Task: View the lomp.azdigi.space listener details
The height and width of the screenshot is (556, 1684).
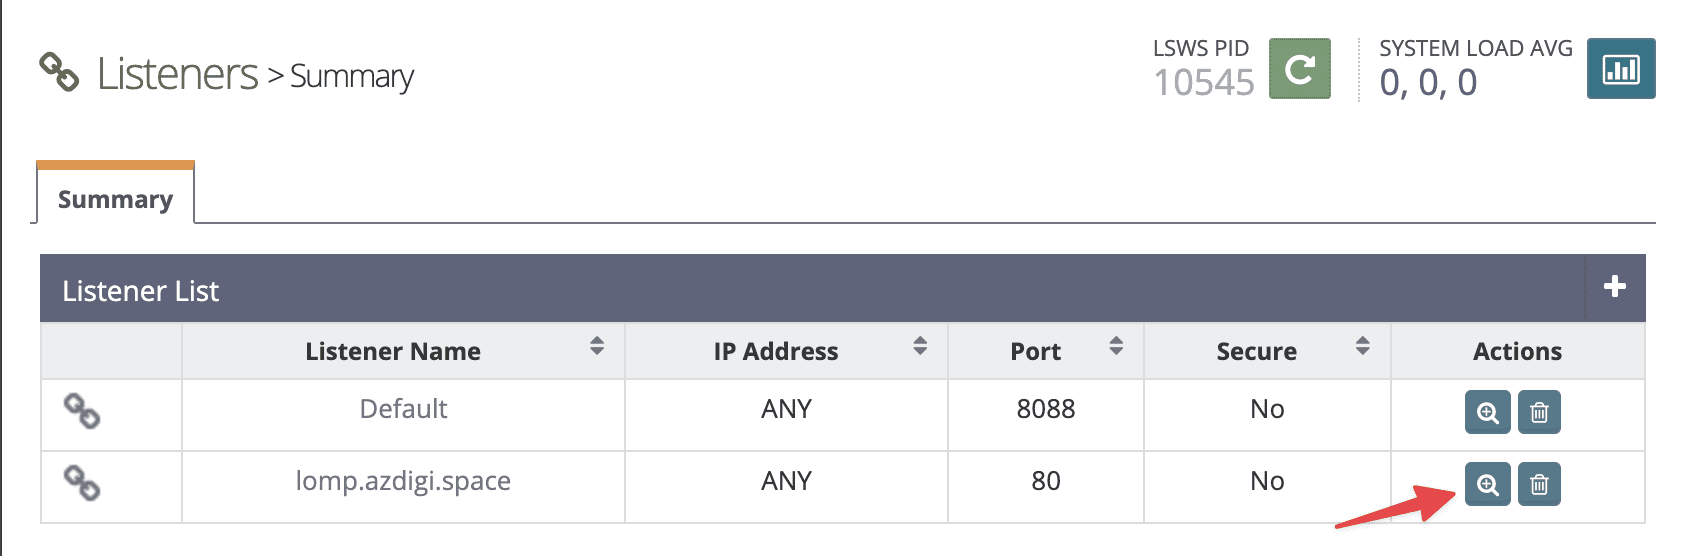Action: pyautogui.click(x=1487, y=484)
